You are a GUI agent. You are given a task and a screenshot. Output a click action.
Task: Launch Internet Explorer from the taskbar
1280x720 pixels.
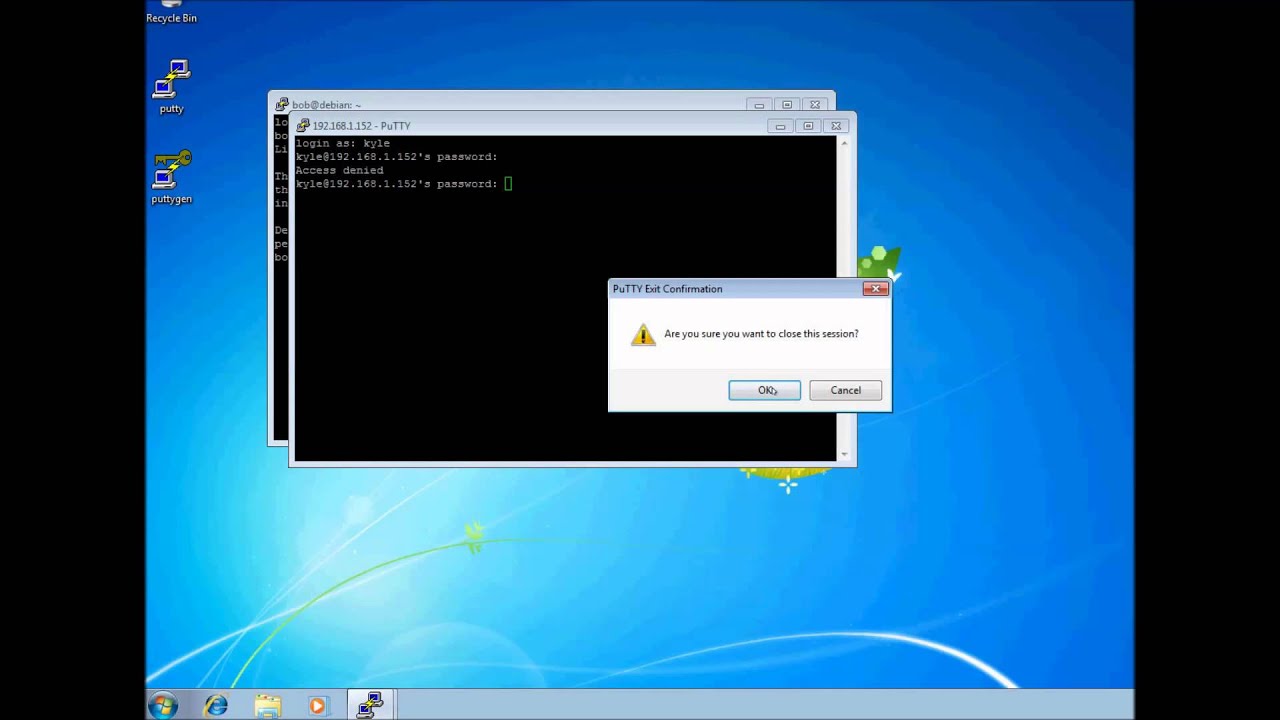[x=215, y=706]
